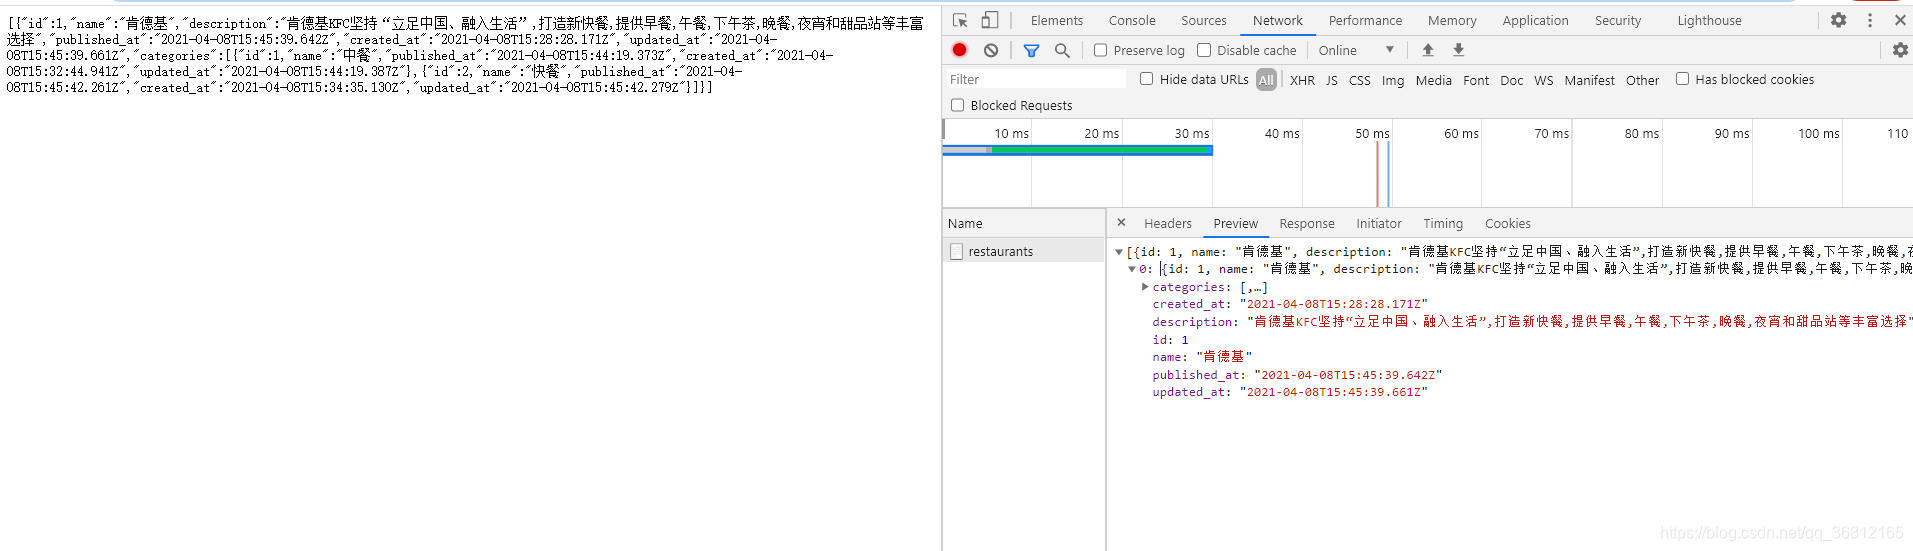Collapse item 0 object in preview
1913x551 pixels.
click(x=1132, y=269)
